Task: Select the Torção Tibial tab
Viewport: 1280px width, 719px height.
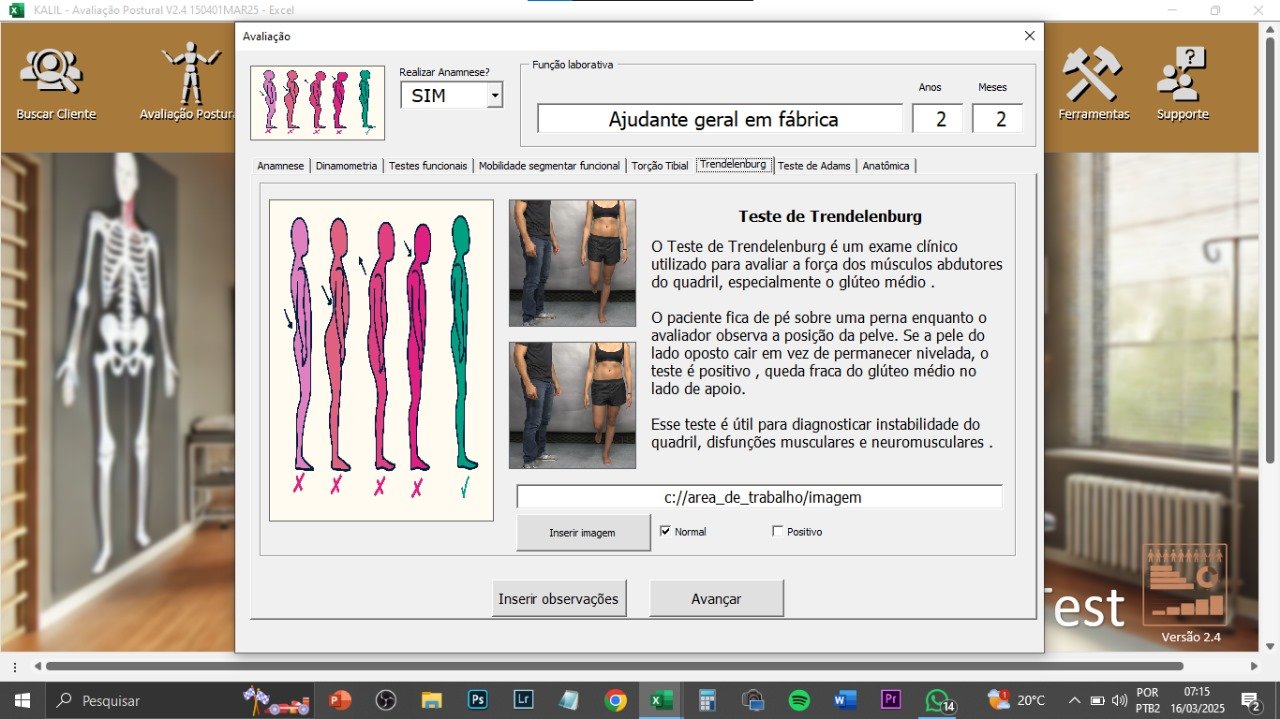Action: tap(660, 166)
